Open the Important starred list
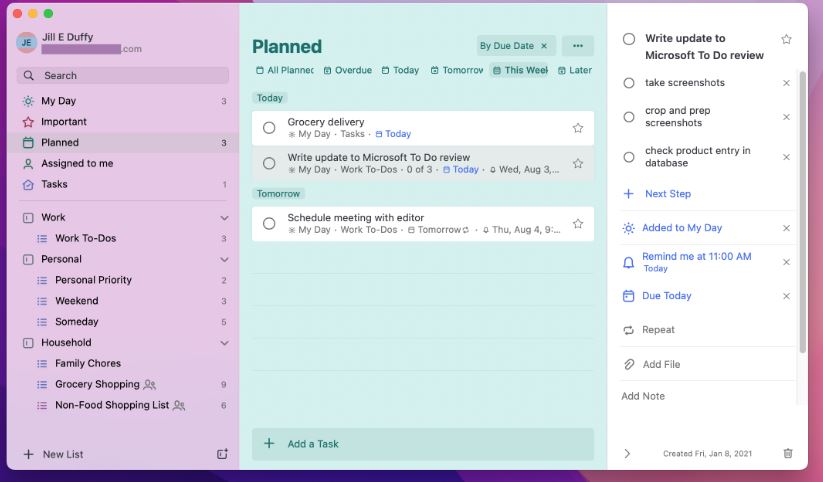Image resolution: width=823 pixels, height=482 pixels. (x=123, y=122)
